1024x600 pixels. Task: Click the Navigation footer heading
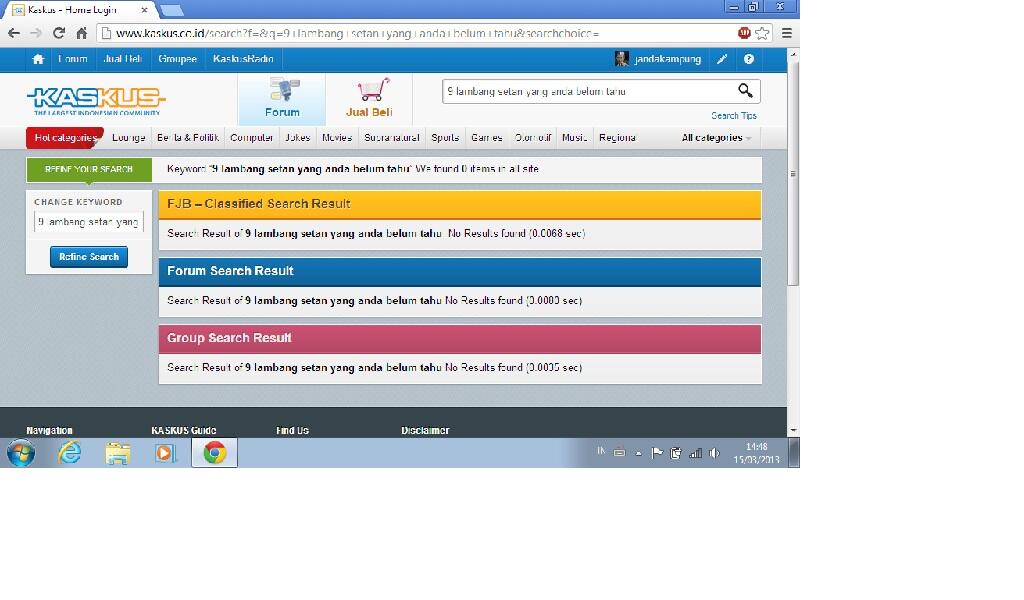click(x=50, y=431)
